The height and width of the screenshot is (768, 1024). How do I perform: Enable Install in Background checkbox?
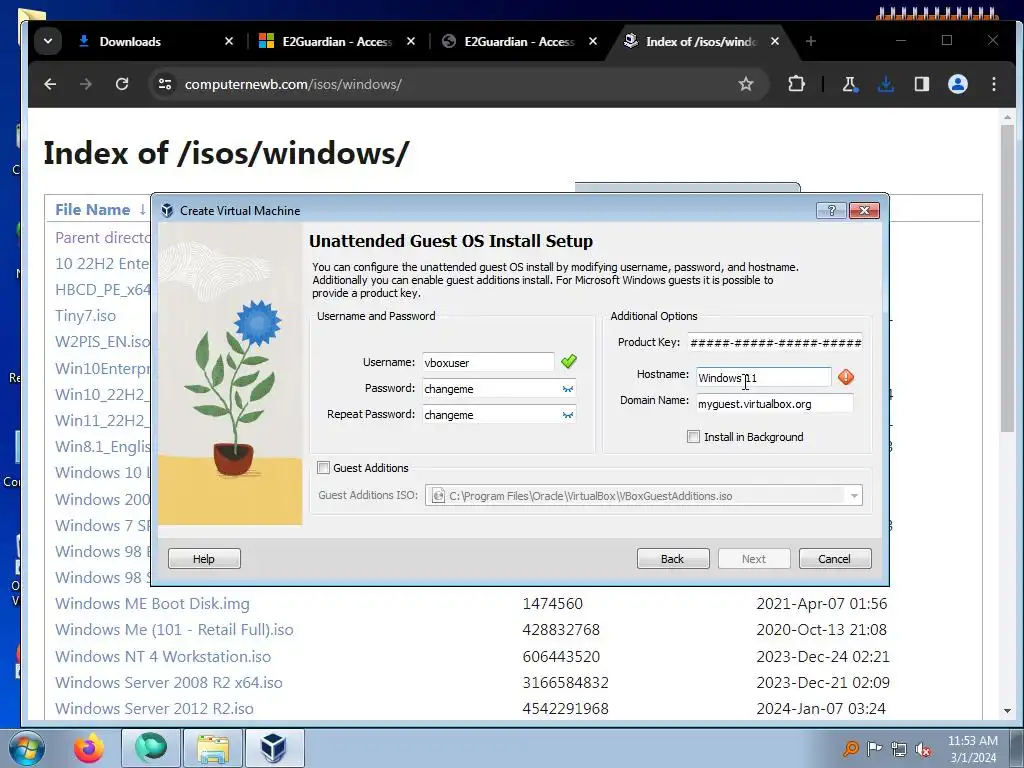pos(694,437)
